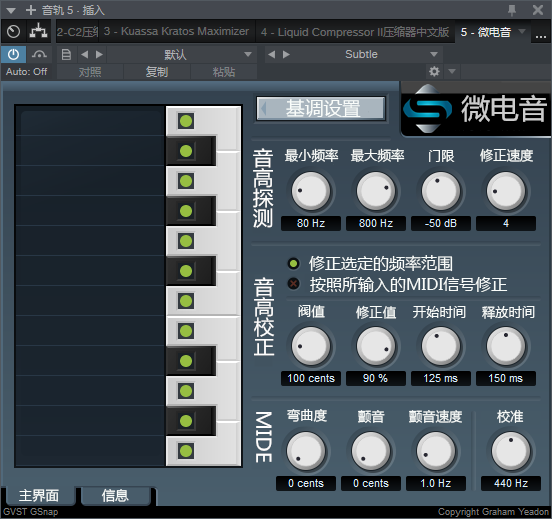
Task: Click the 最大频率 knob
Action: point(376,191)
